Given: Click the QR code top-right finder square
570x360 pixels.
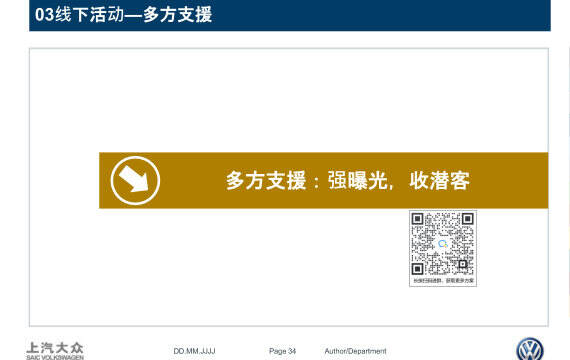Looking at the screenshot, I should tap(467, 219).
